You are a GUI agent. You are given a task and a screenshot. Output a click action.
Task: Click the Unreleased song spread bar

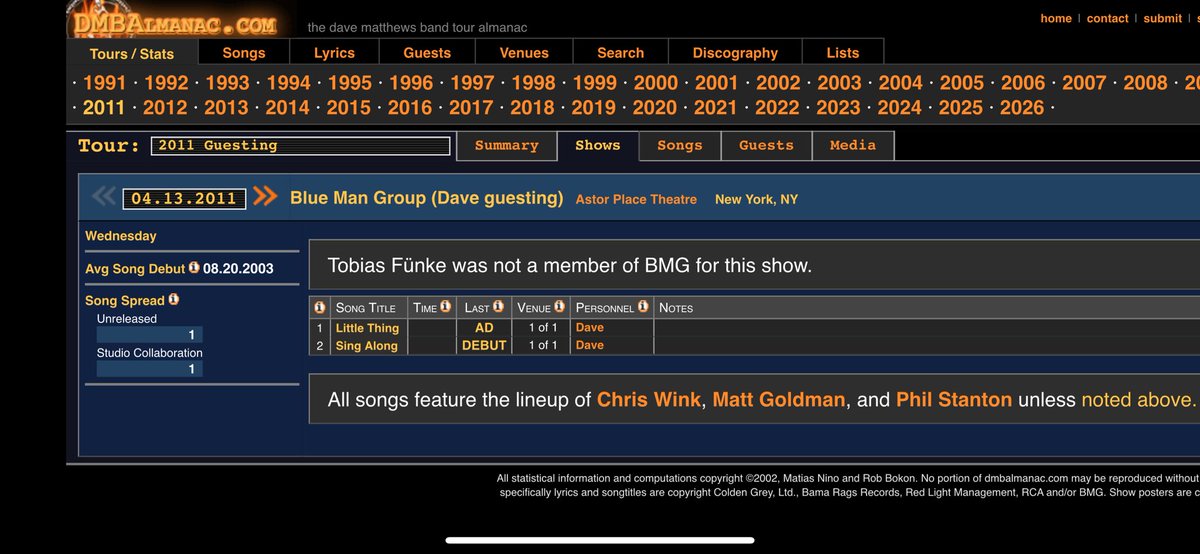(149, 335)
